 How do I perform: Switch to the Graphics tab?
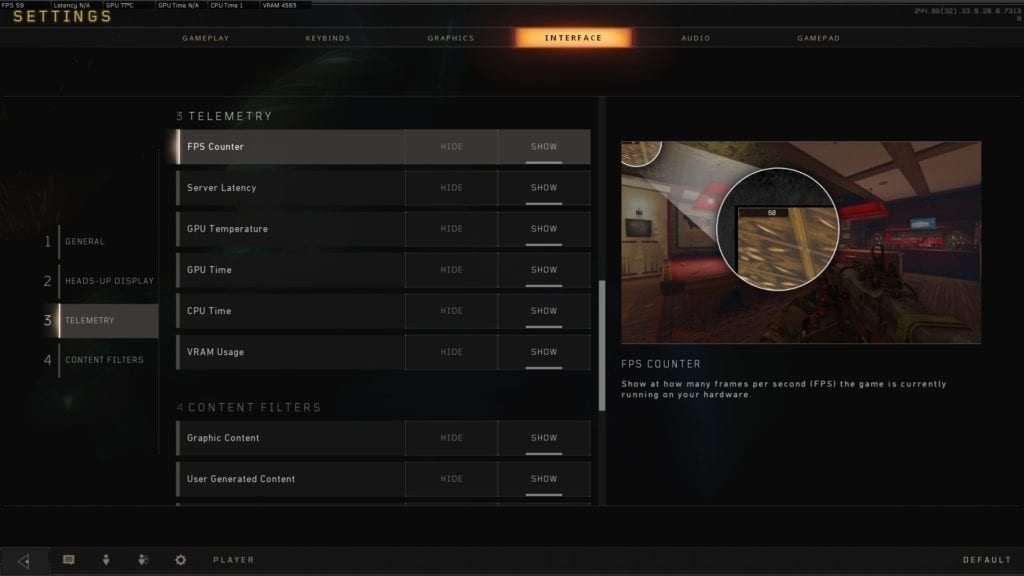tap(451, 38)
